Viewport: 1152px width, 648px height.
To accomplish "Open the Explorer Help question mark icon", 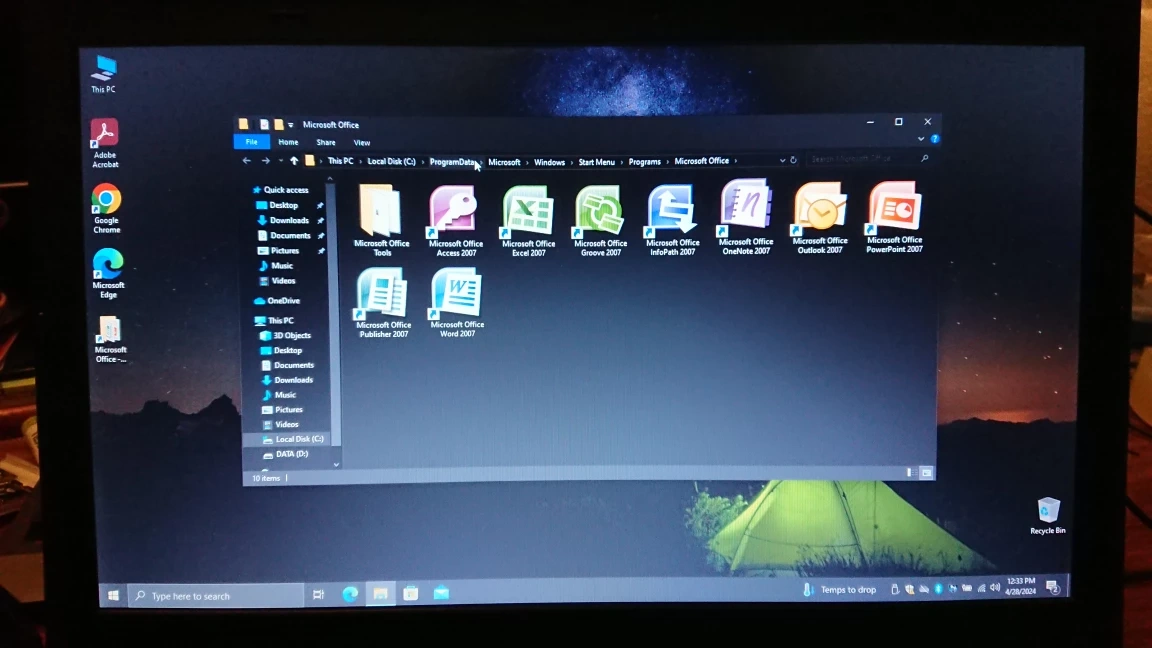I will [935, 139].
